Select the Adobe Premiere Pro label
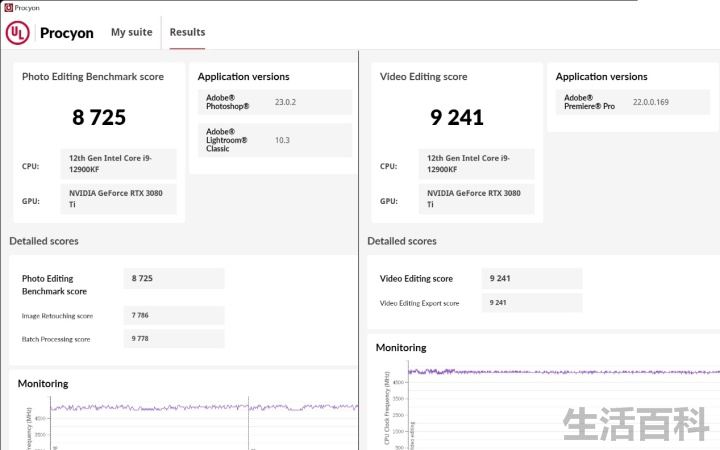Image resolution: width=720 pixels, height=450 pixels. 589,102
